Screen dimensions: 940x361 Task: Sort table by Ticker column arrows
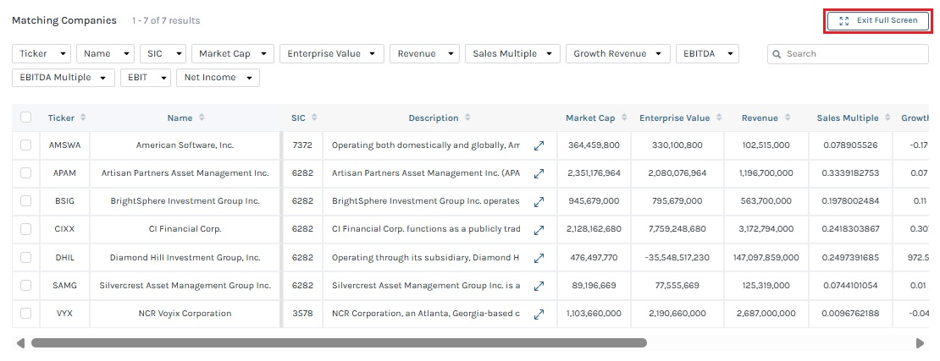coord(83,118)
